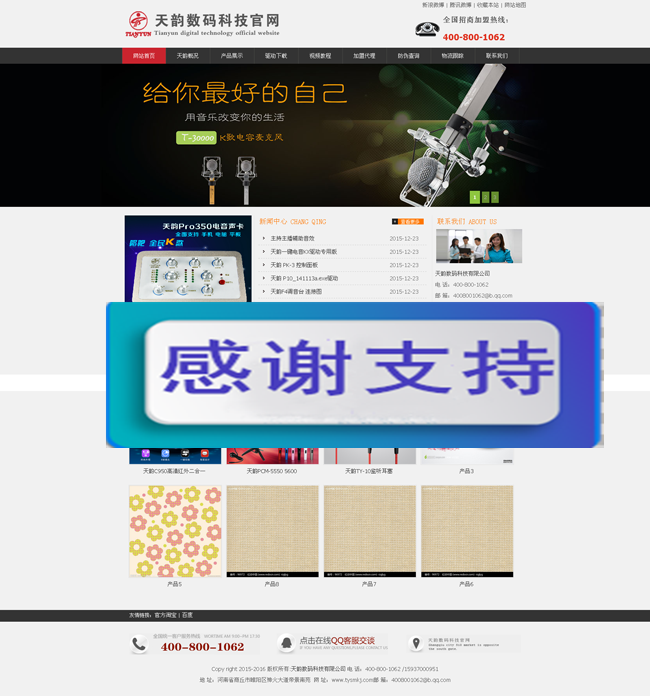Click 点击在线QQ客服交谈 in the footer
650x696 pixels.
point(337,641)
